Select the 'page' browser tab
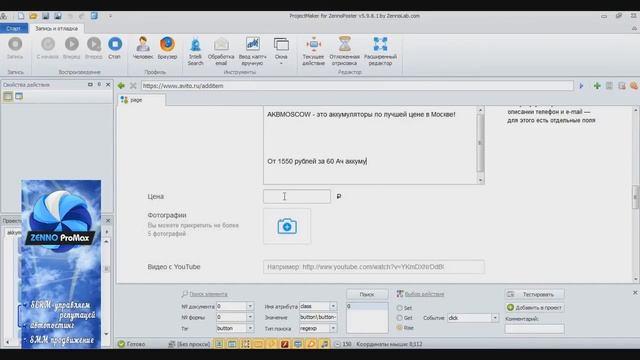The width and height of the screenshot is (640, 360). 141,100
